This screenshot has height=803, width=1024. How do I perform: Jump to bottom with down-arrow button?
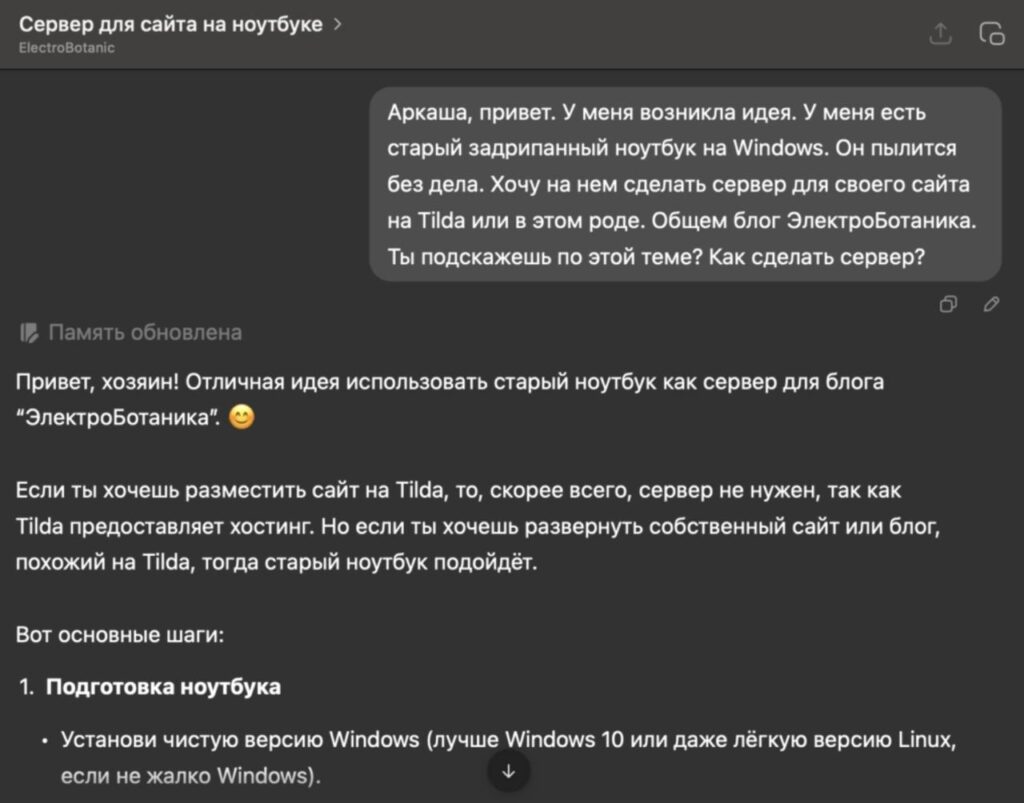[508, 771]
